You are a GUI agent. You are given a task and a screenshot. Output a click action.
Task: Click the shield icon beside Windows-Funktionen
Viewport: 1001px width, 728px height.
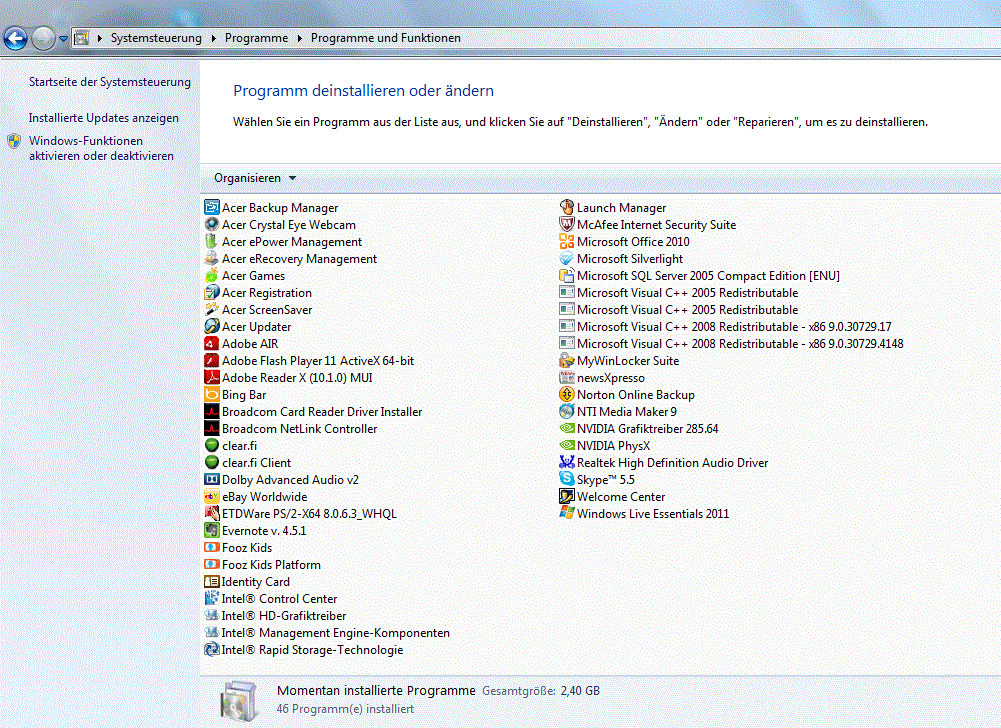click(14, 141)
